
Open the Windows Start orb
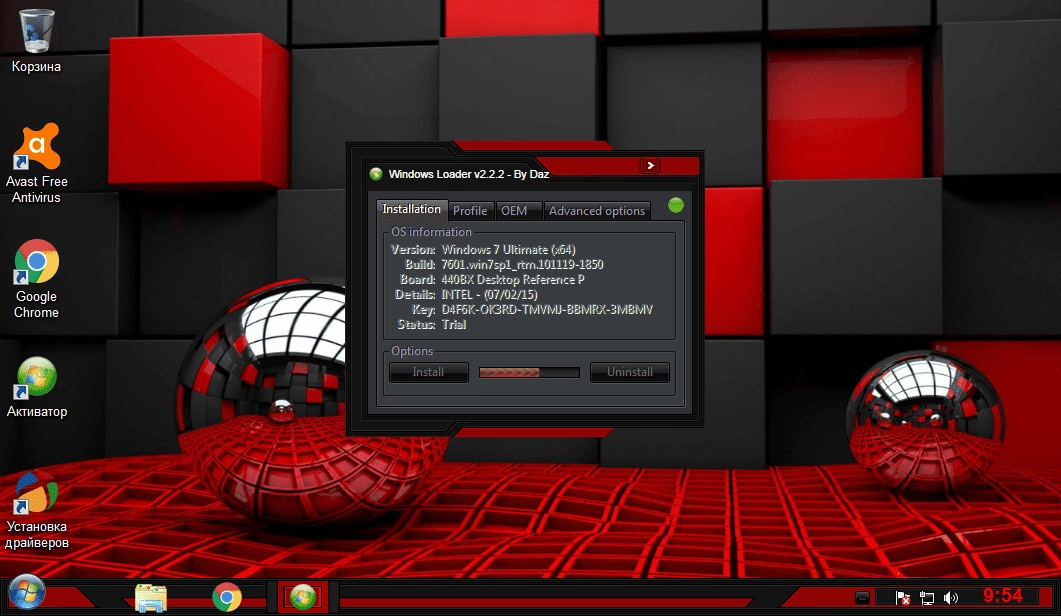click(26, 592)
